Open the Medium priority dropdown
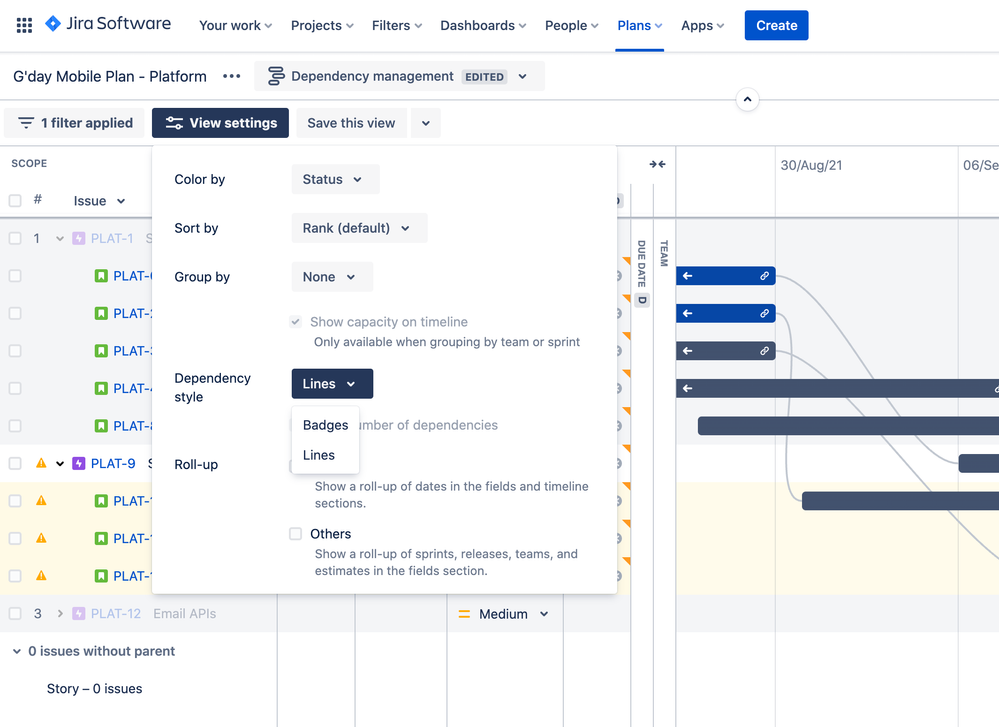The image size is (999, 727). [x=544, y=614]
